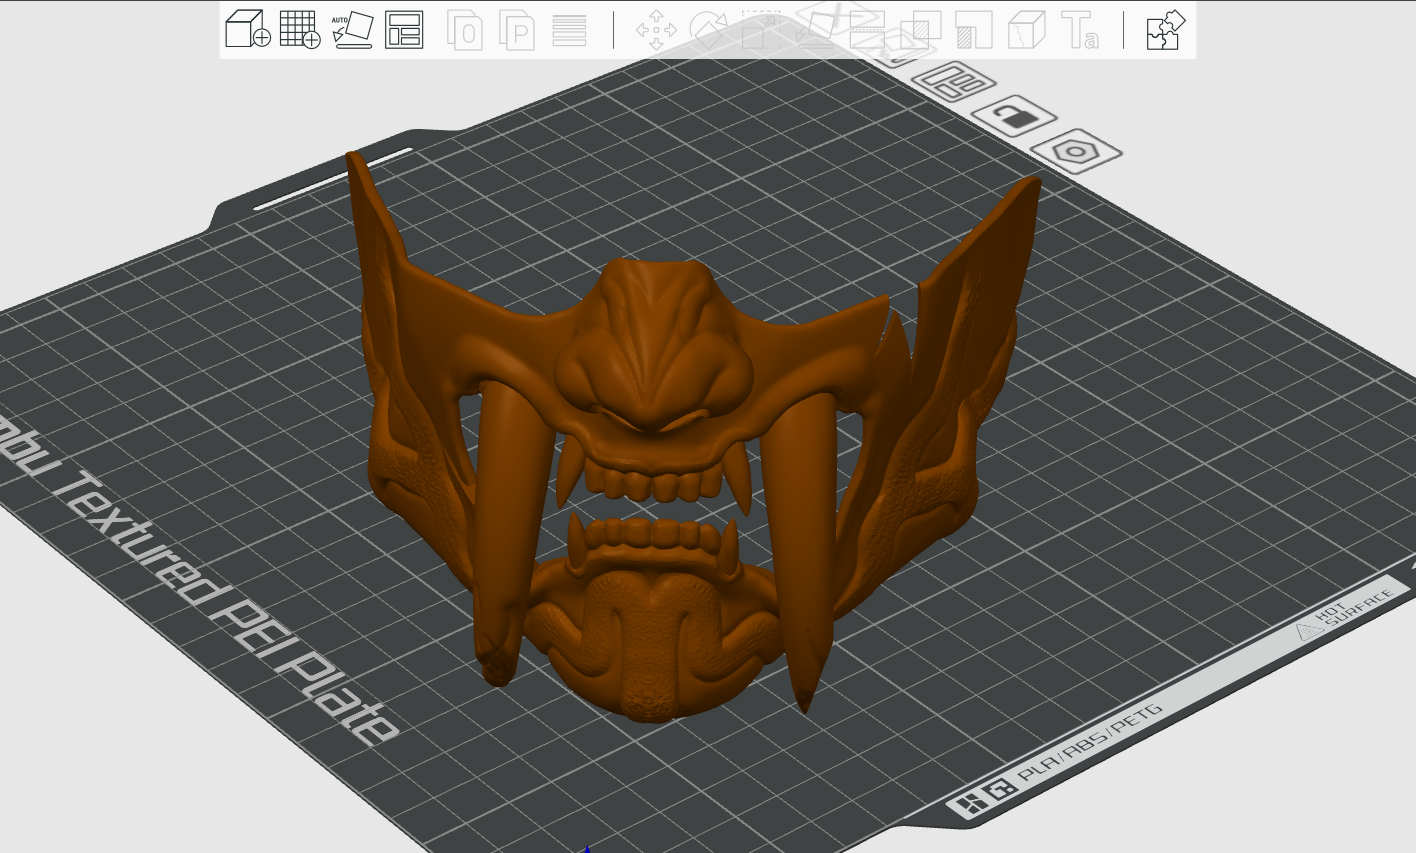Select the Scale gizmo tool

tap(760, 30)
